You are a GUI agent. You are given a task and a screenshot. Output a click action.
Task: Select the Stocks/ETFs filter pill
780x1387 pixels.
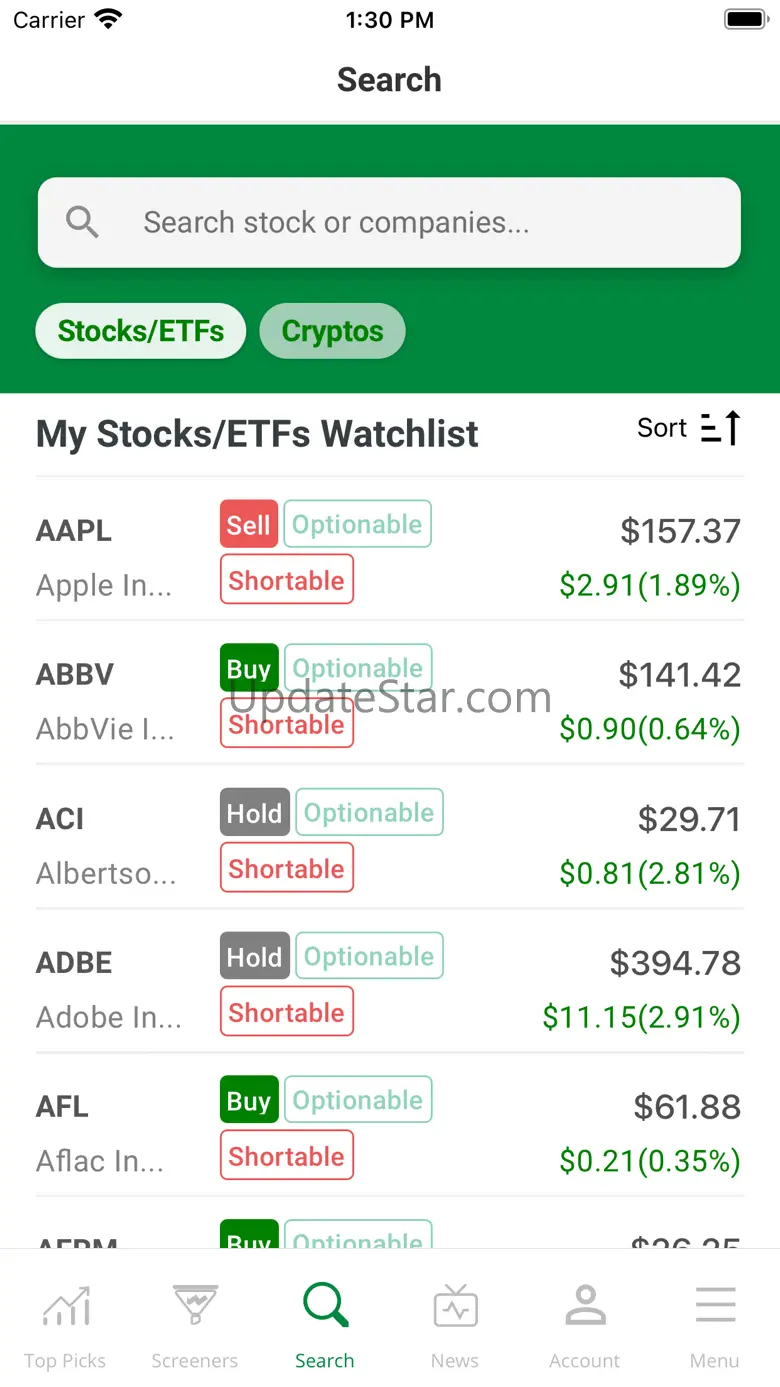141,331
